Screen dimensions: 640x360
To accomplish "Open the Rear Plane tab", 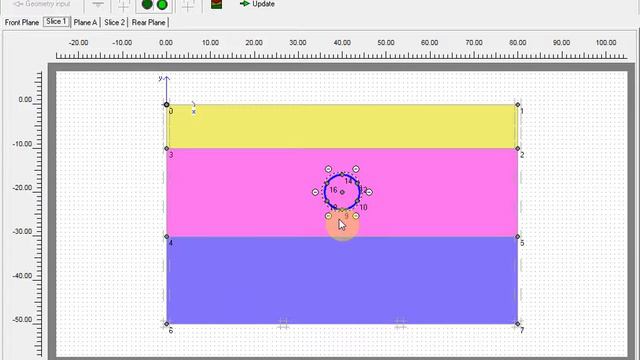I will (x=149, y=22).
